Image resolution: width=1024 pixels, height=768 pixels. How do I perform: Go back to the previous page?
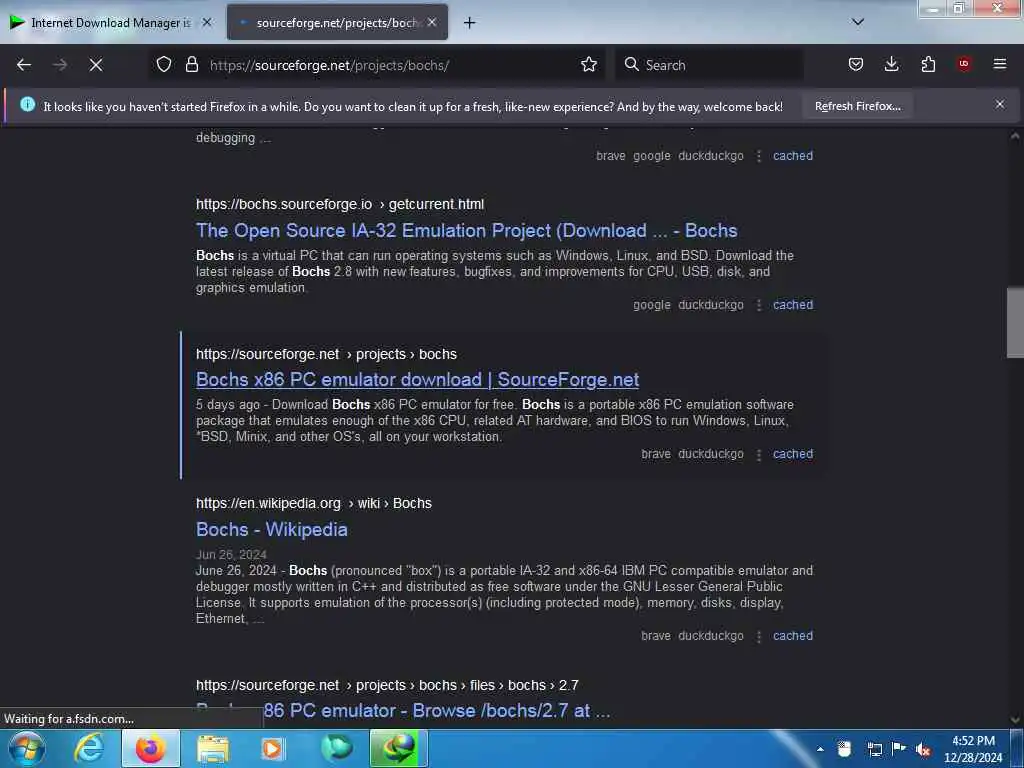coord(24,65)
